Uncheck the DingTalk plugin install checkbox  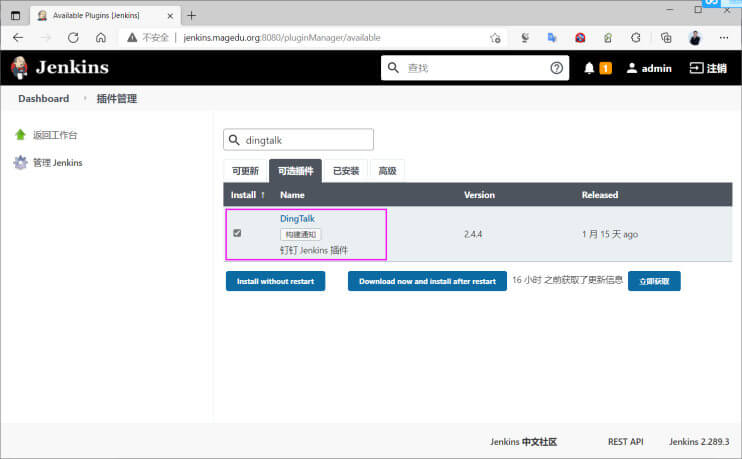237,233
